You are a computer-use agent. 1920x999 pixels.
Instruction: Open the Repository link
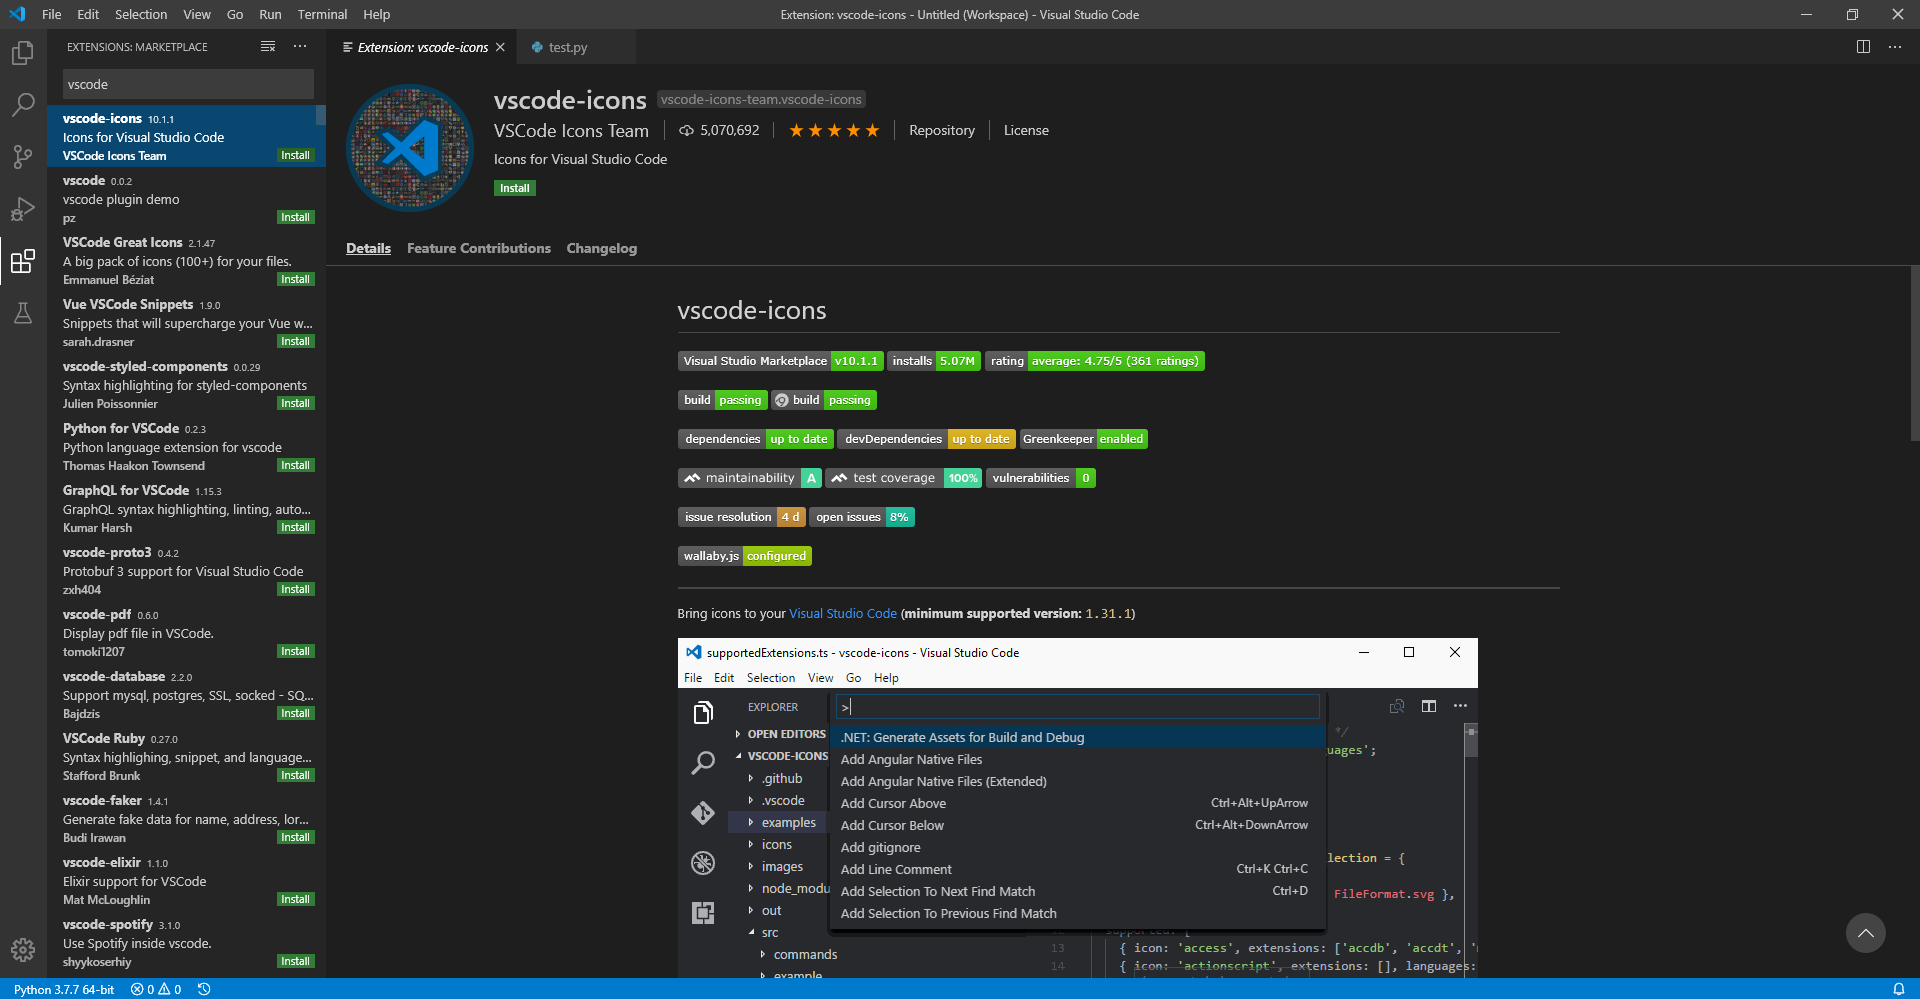[942, 130]
